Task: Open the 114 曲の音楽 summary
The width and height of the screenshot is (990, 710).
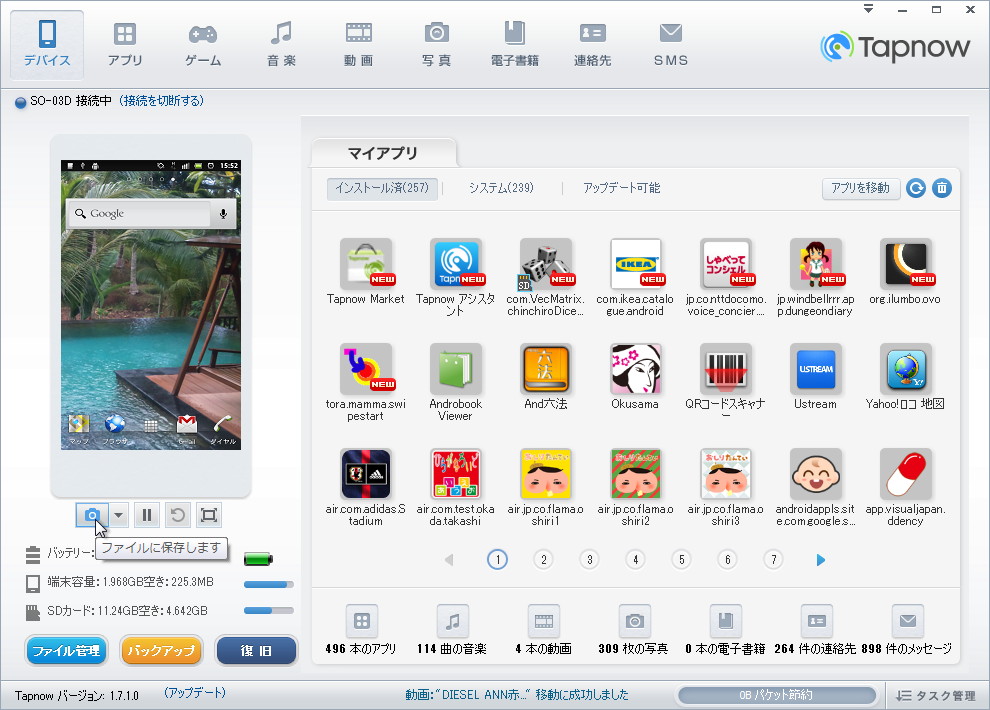Action: (x=452, y=629)
